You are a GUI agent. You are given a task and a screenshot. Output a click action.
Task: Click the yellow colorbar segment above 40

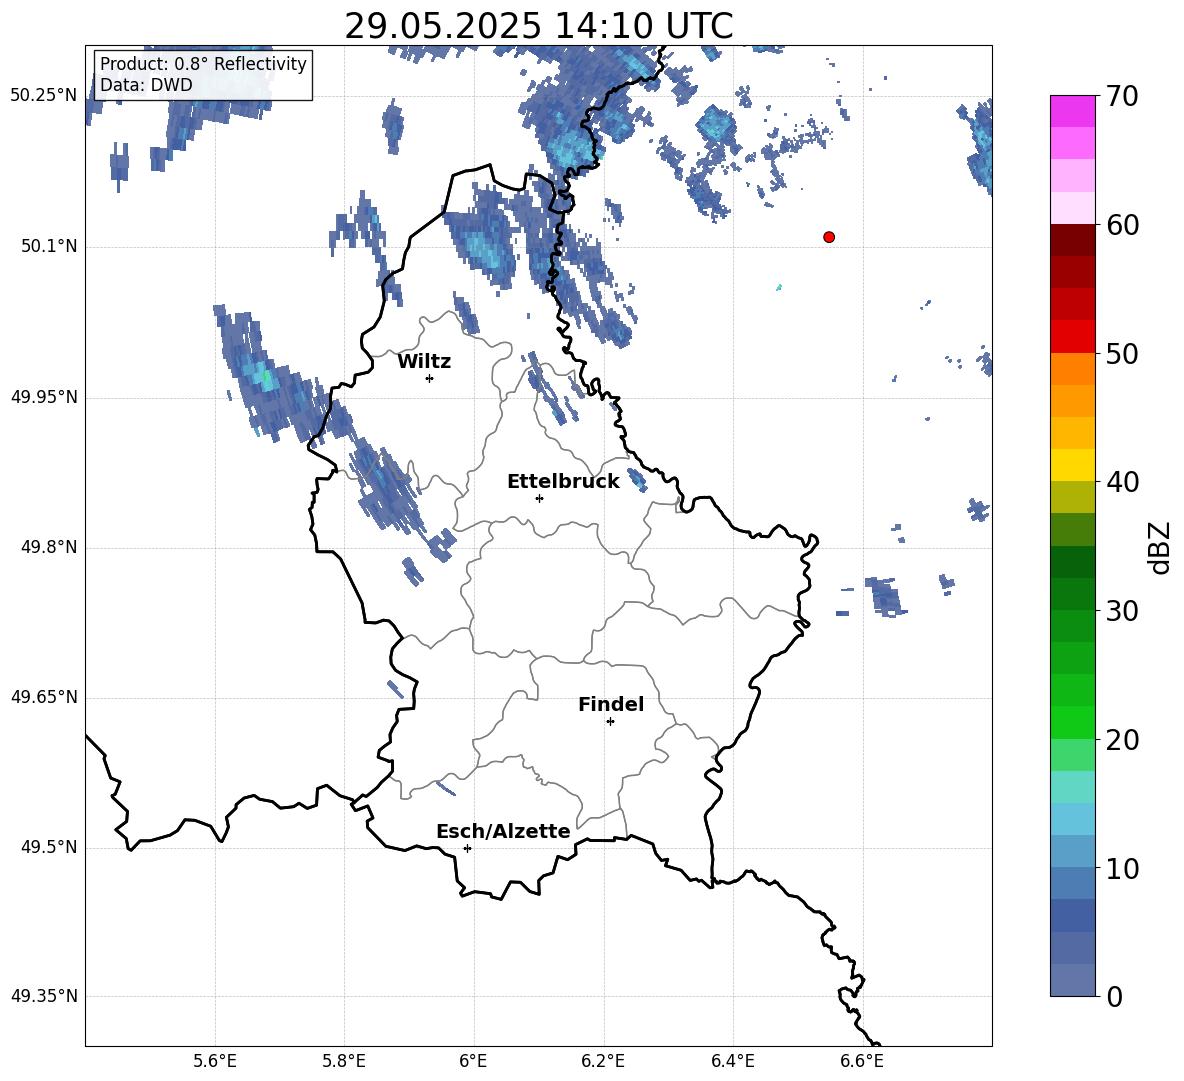tap(1073, 465)
